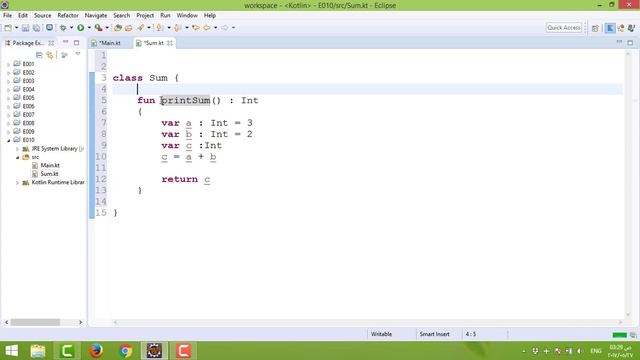Collapse the E010 project node

9,140
